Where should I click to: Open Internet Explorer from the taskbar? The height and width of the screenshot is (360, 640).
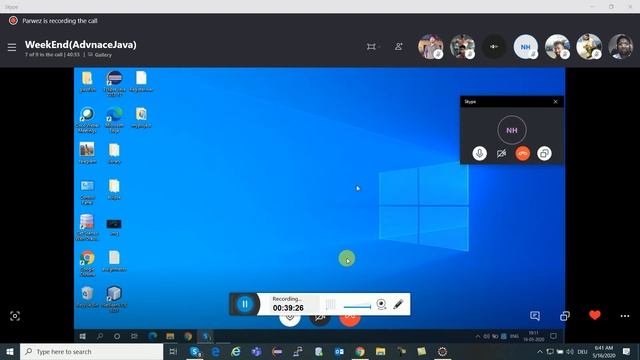tap(236, 351)
